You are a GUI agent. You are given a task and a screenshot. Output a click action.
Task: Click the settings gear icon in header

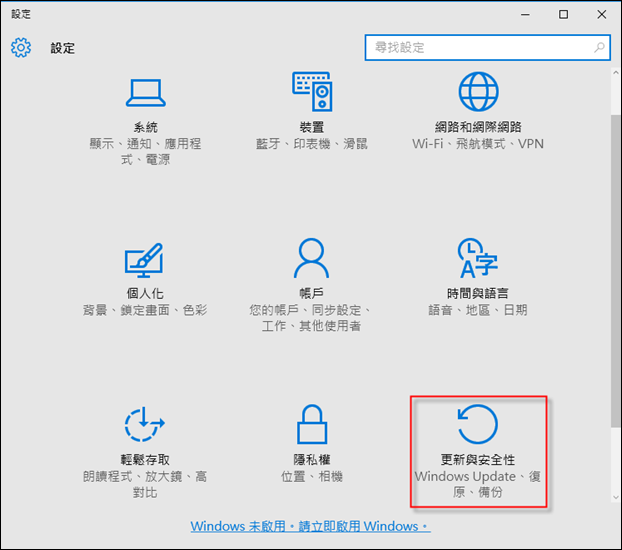(21, 48)
